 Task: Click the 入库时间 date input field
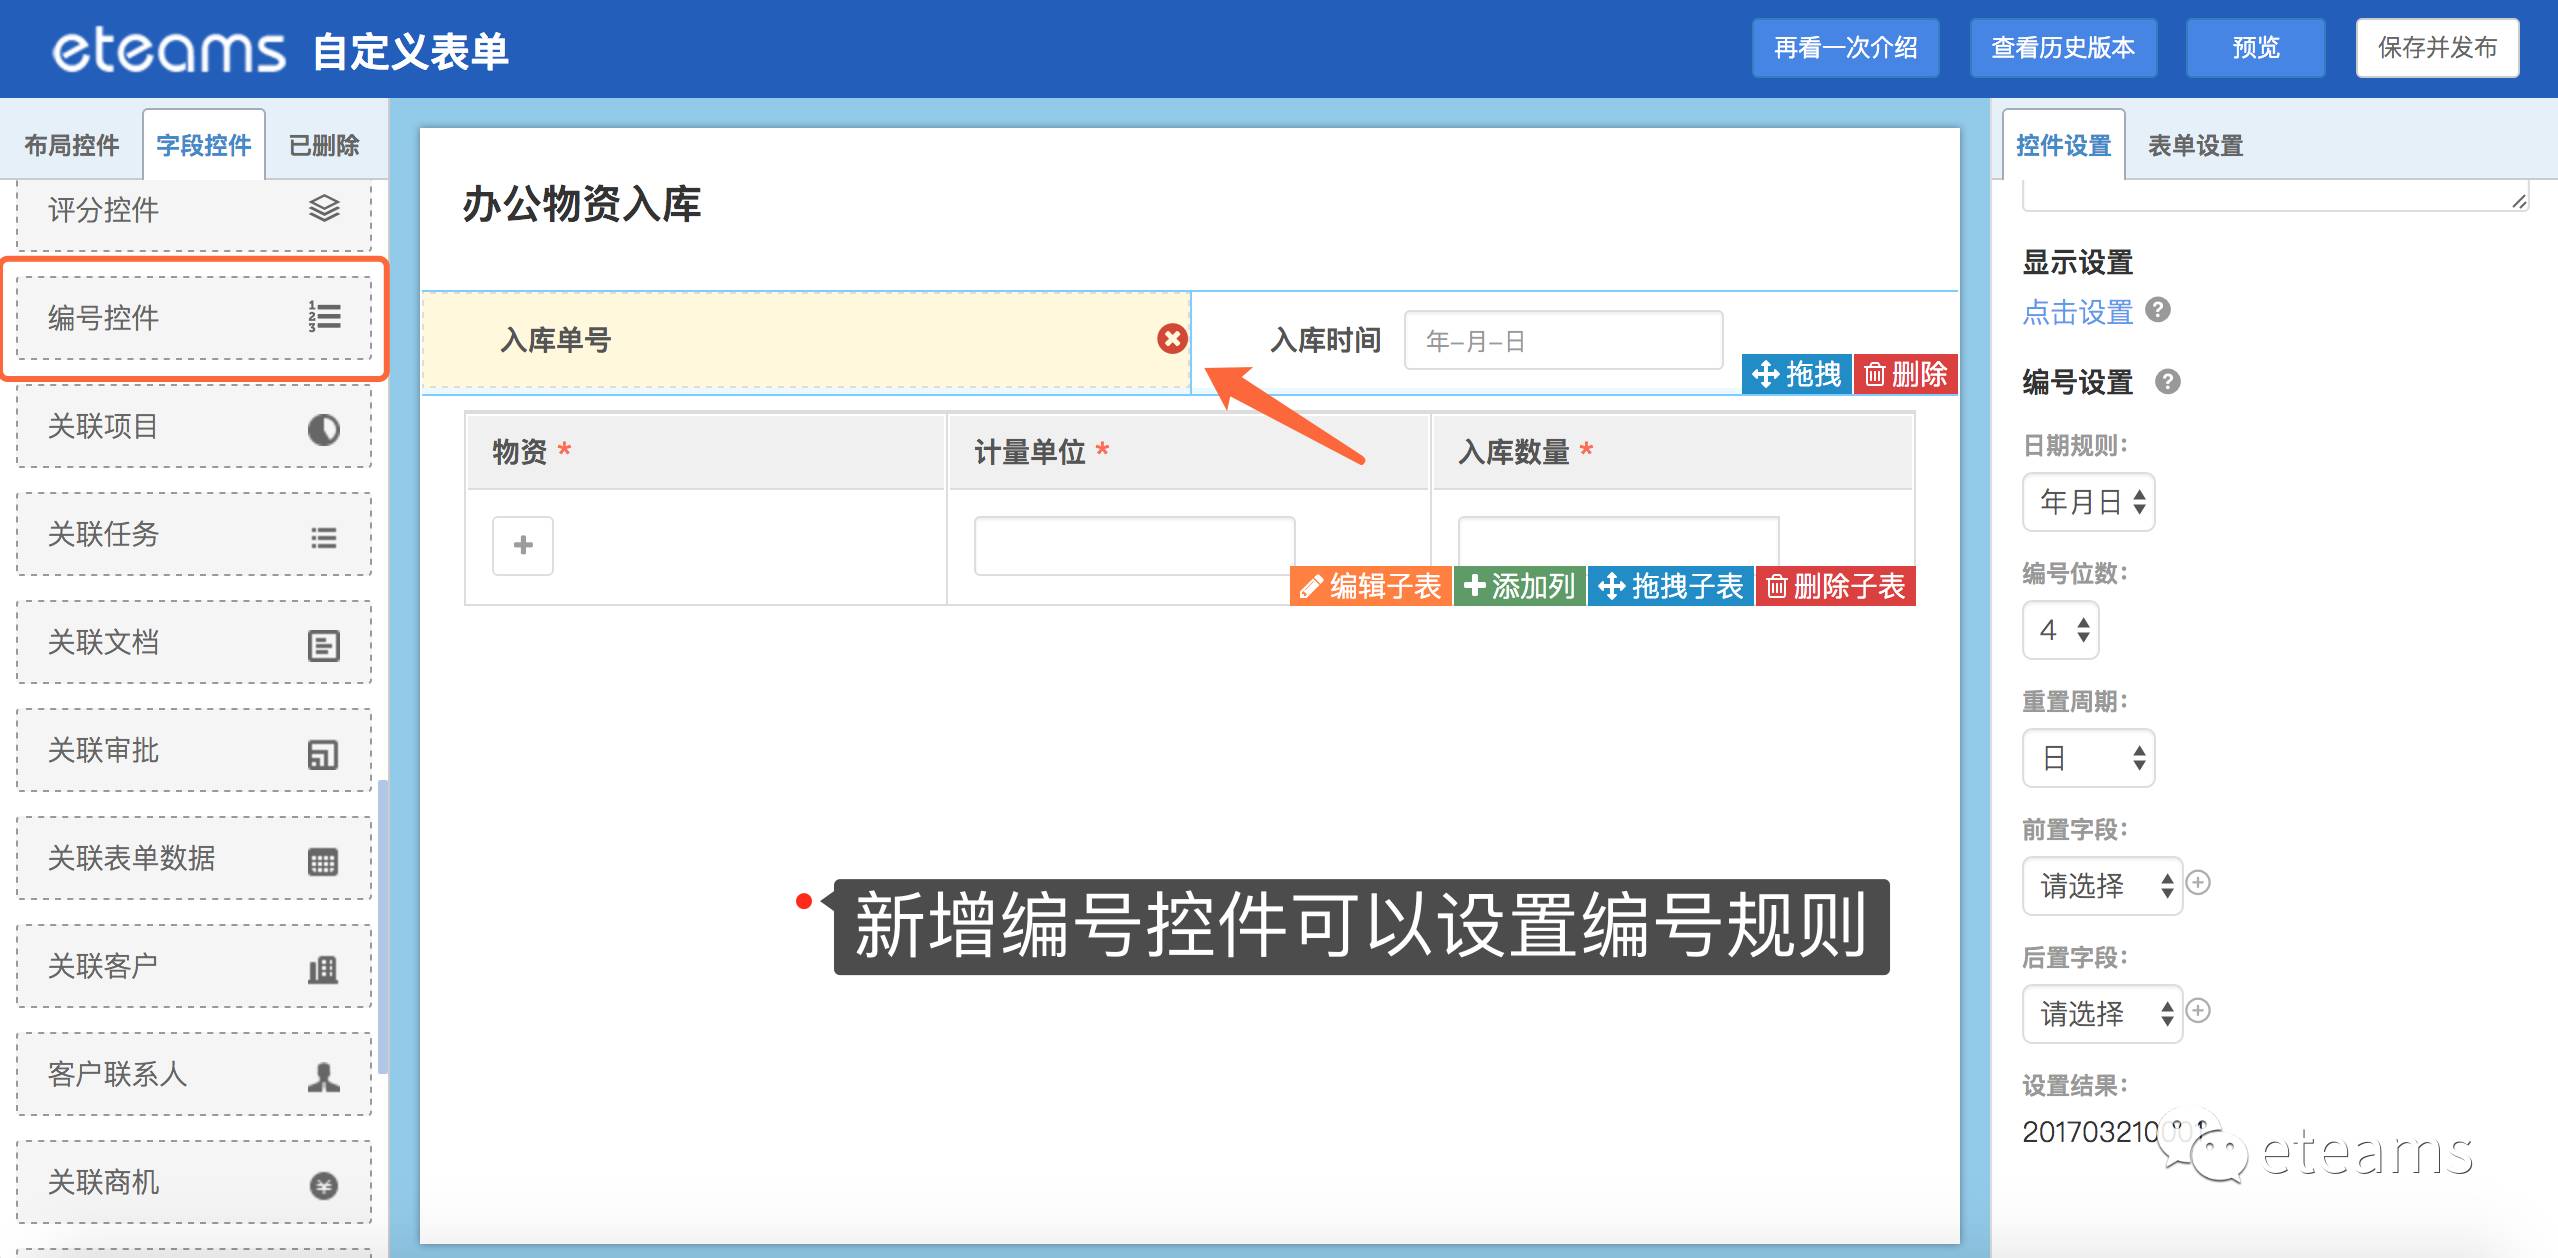pyautogui.click(x=1562, y=341)
